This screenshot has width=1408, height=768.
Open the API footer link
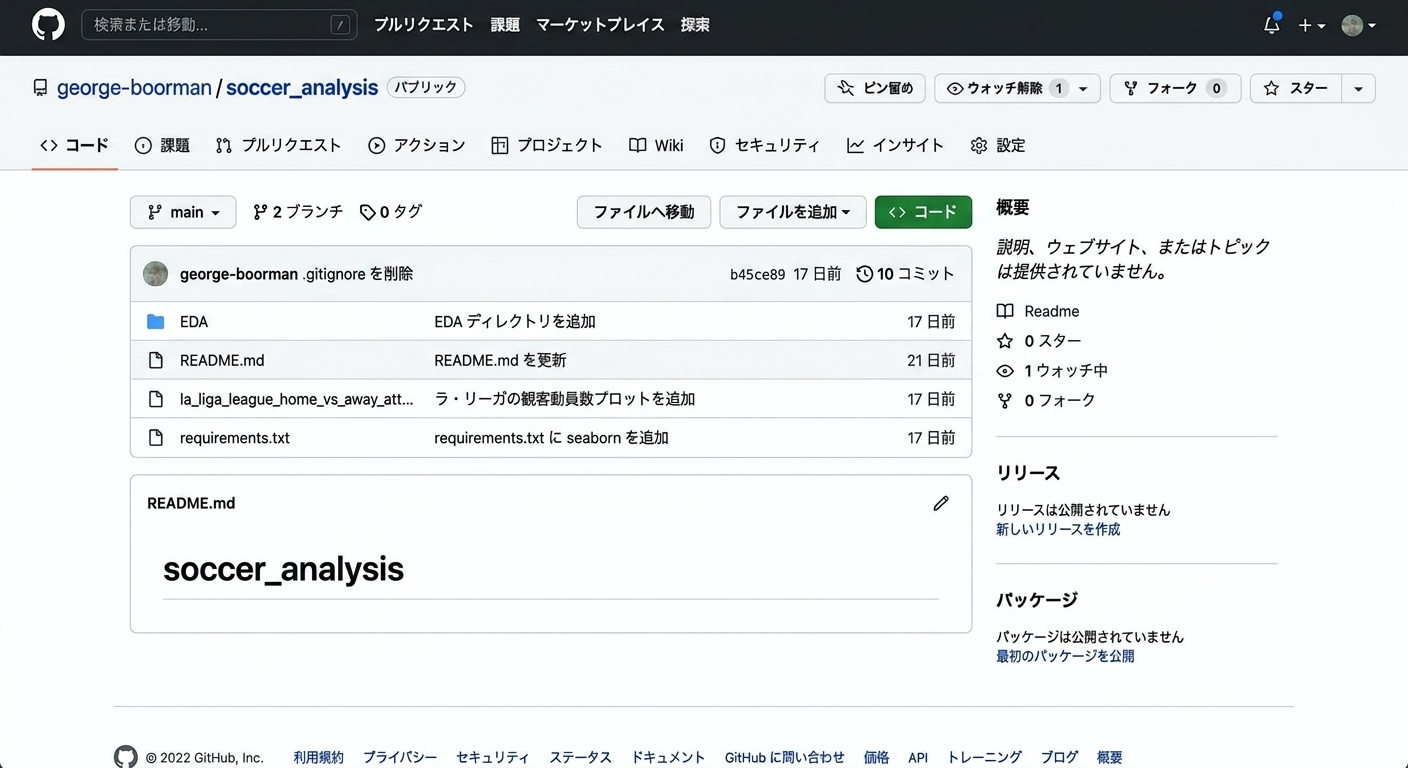[918, 757]
